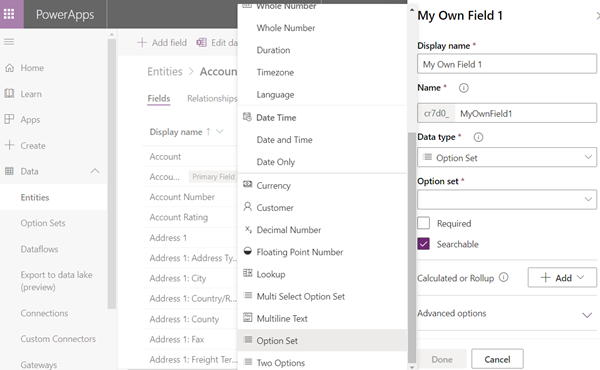Open Export to data lake (preview)
600x370 pixels.
tap(56, 281)
